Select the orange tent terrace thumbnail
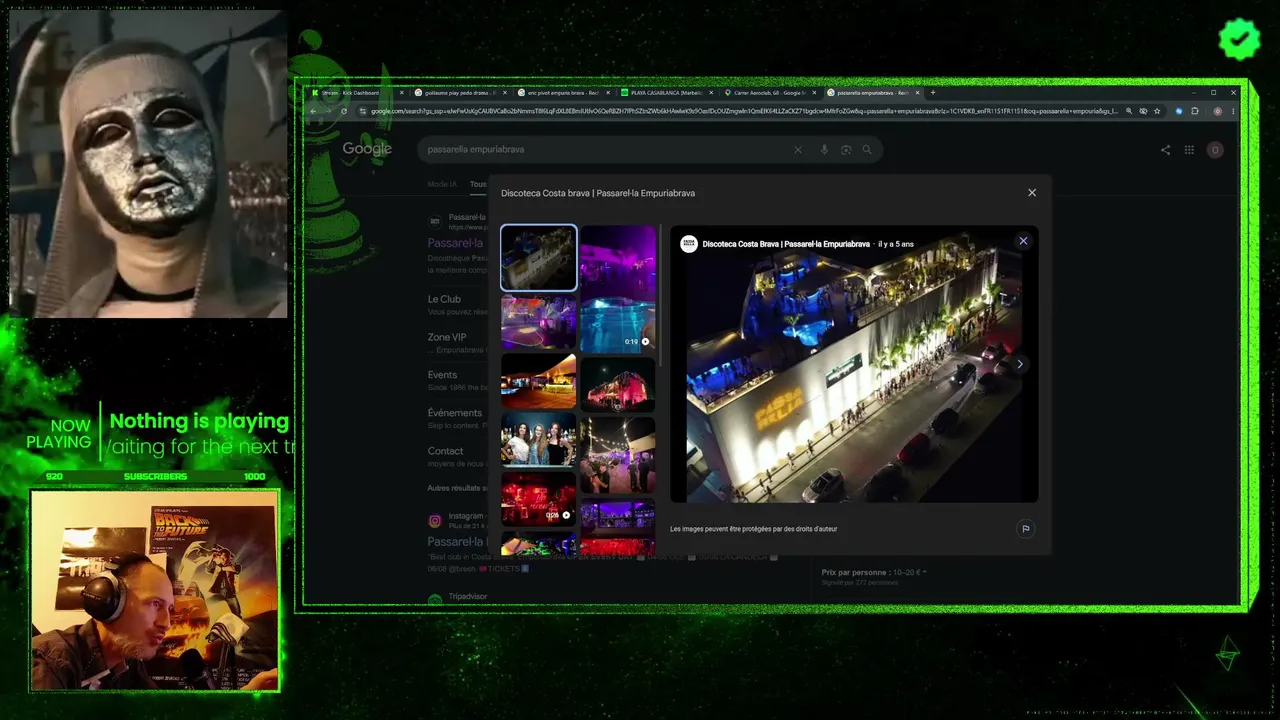The image size is (1280, 720). tap(539, 381)
